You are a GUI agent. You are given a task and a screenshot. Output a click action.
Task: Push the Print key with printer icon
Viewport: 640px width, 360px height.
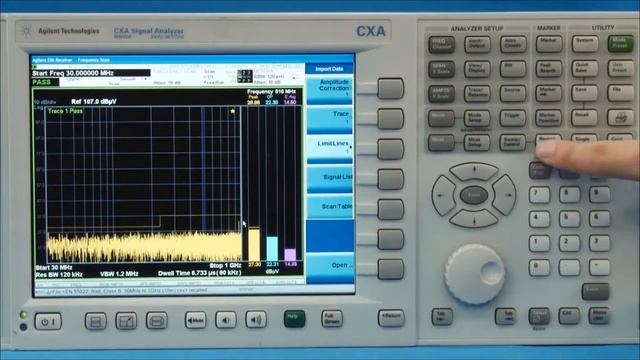[620, 118]
